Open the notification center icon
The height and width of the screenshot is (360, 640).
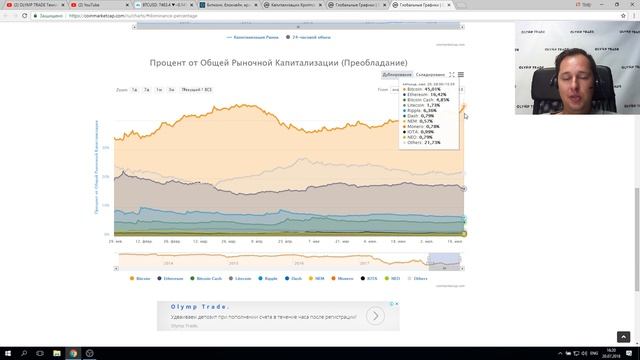point(629,353)
